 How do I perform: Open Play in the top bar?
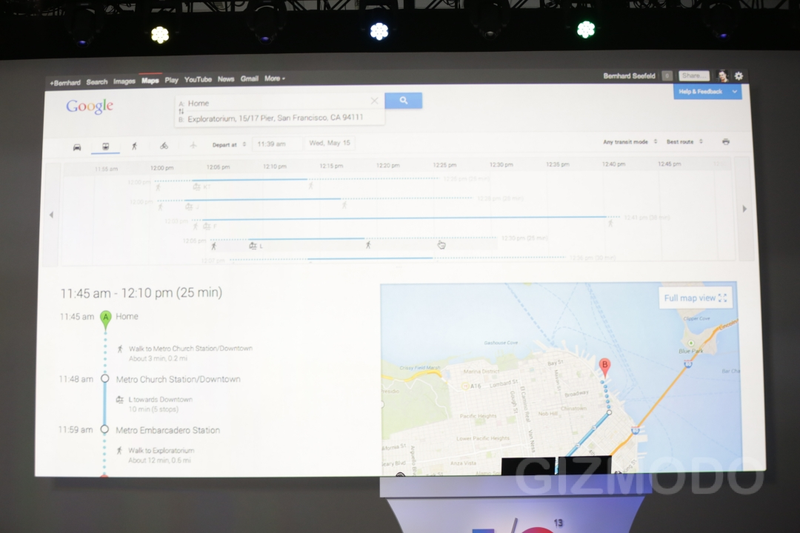[x=171, y=80]
